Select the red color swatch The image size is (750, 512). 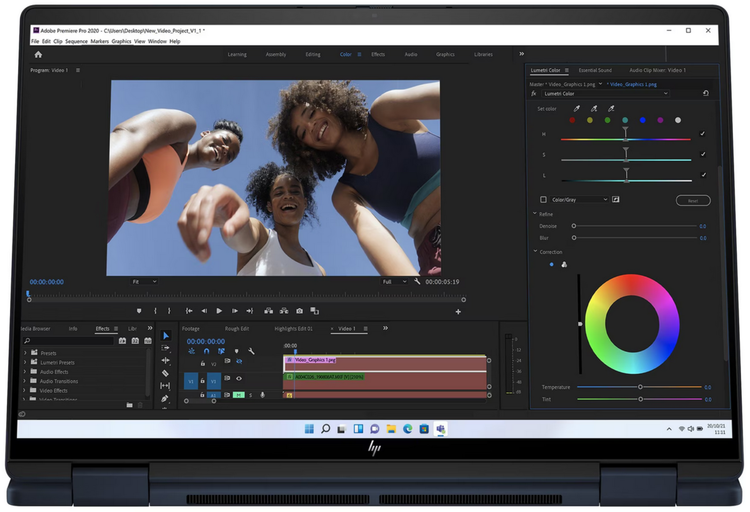click(x=572, y=120)
